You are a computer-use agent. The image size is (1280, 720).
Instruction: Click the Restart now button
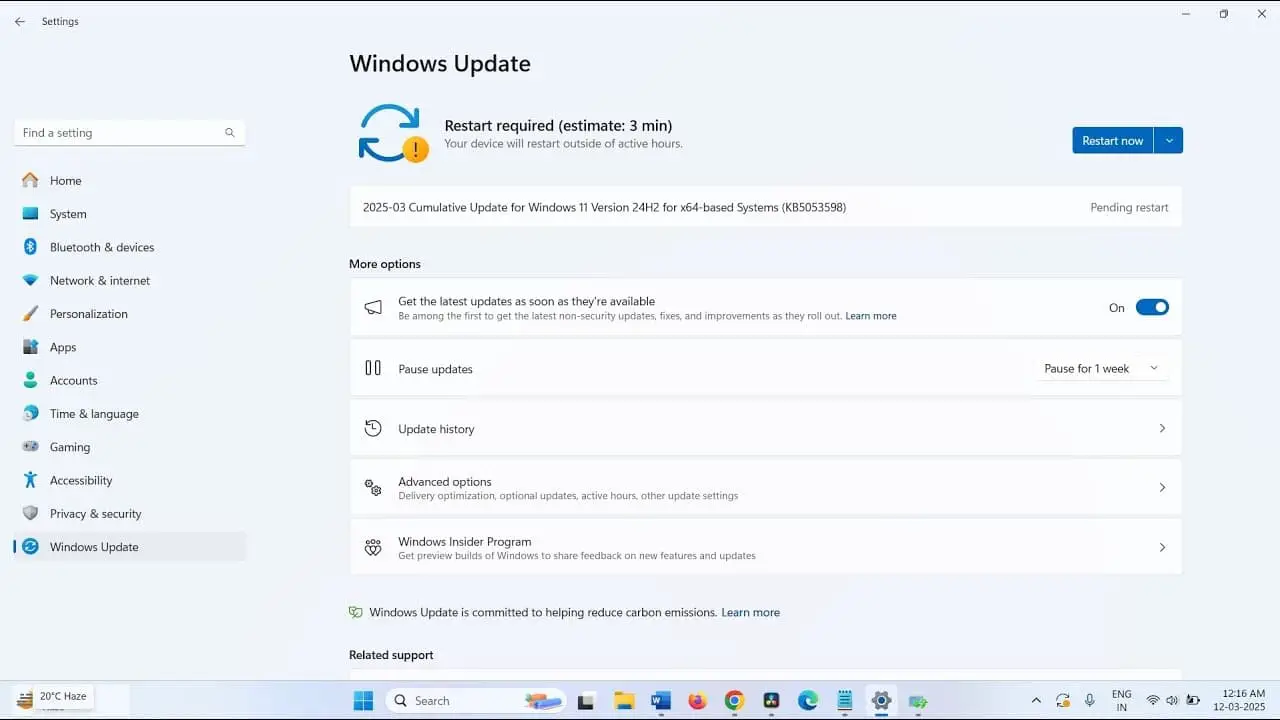tap(1112, 141)
